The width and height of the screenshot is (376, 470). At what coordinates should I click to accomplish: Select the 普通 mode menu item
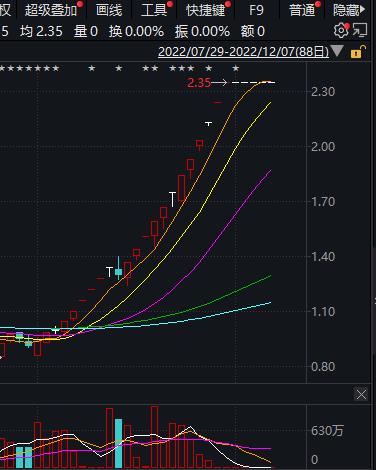[x=302, y=10]
